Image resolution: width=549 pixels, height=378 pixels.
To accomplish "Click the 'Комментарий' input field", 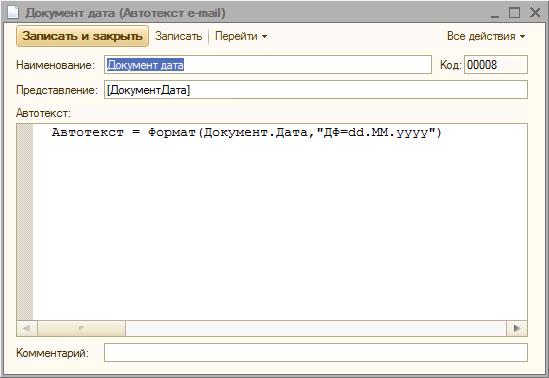I will (316, 352).
